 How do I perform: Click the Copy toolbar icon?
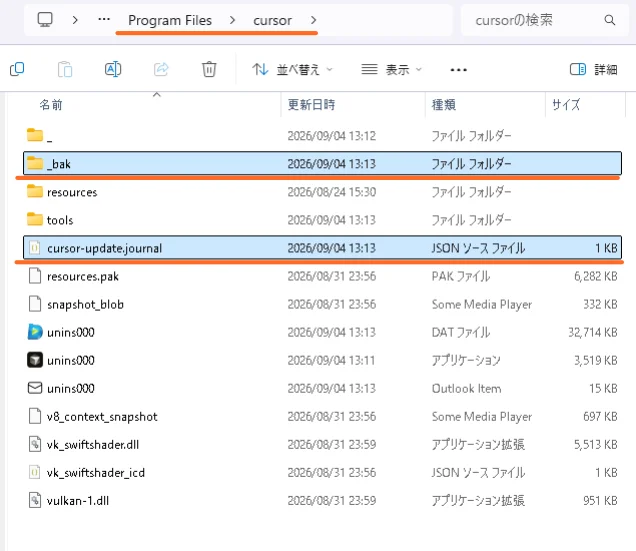point(17,69)
